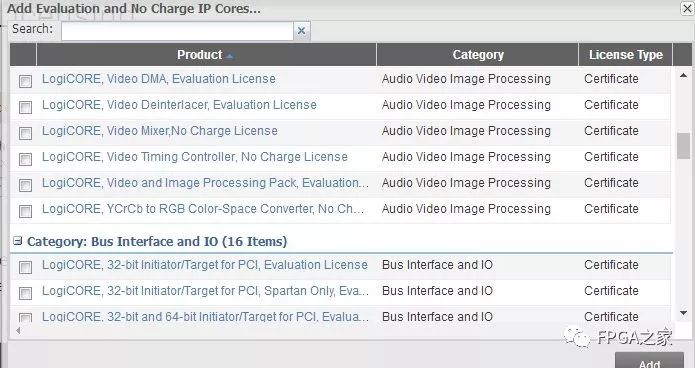
Task: Check the 32-bit PCI Spartan Only box
Action: (x=25, y=293)
